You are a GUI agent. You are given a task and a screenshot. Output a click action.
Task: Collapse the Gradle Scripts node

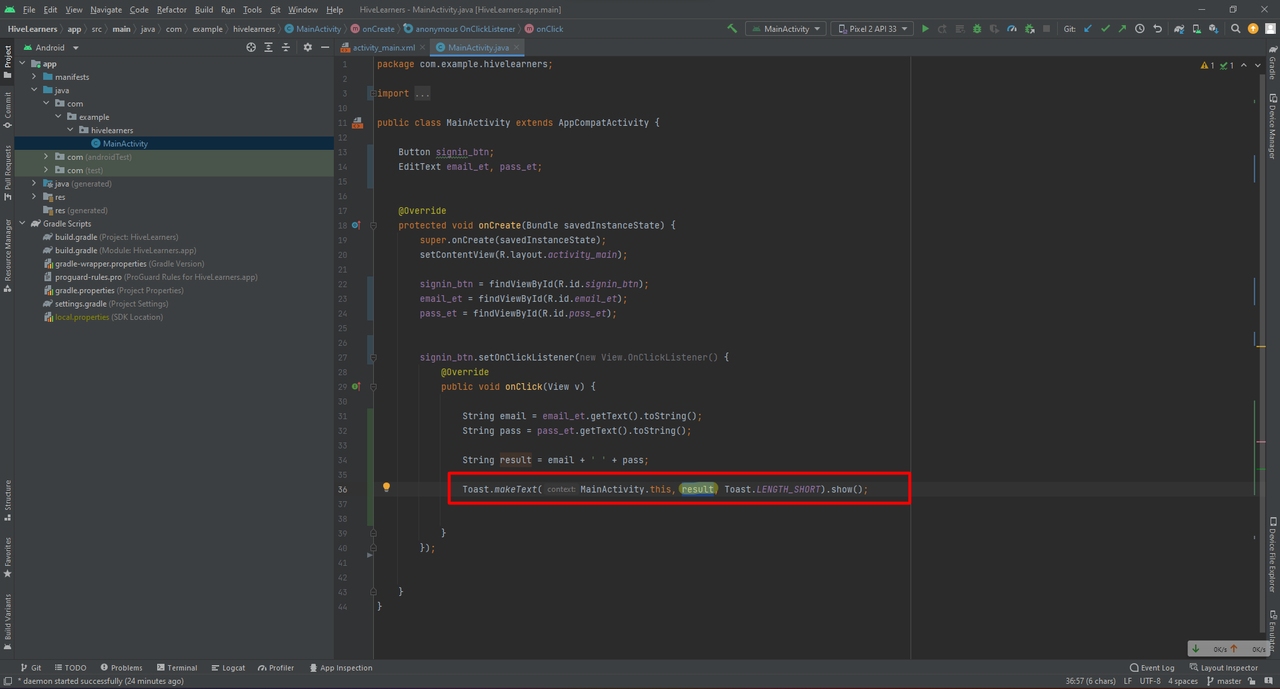pyautogui.click(x=23, y=224)
